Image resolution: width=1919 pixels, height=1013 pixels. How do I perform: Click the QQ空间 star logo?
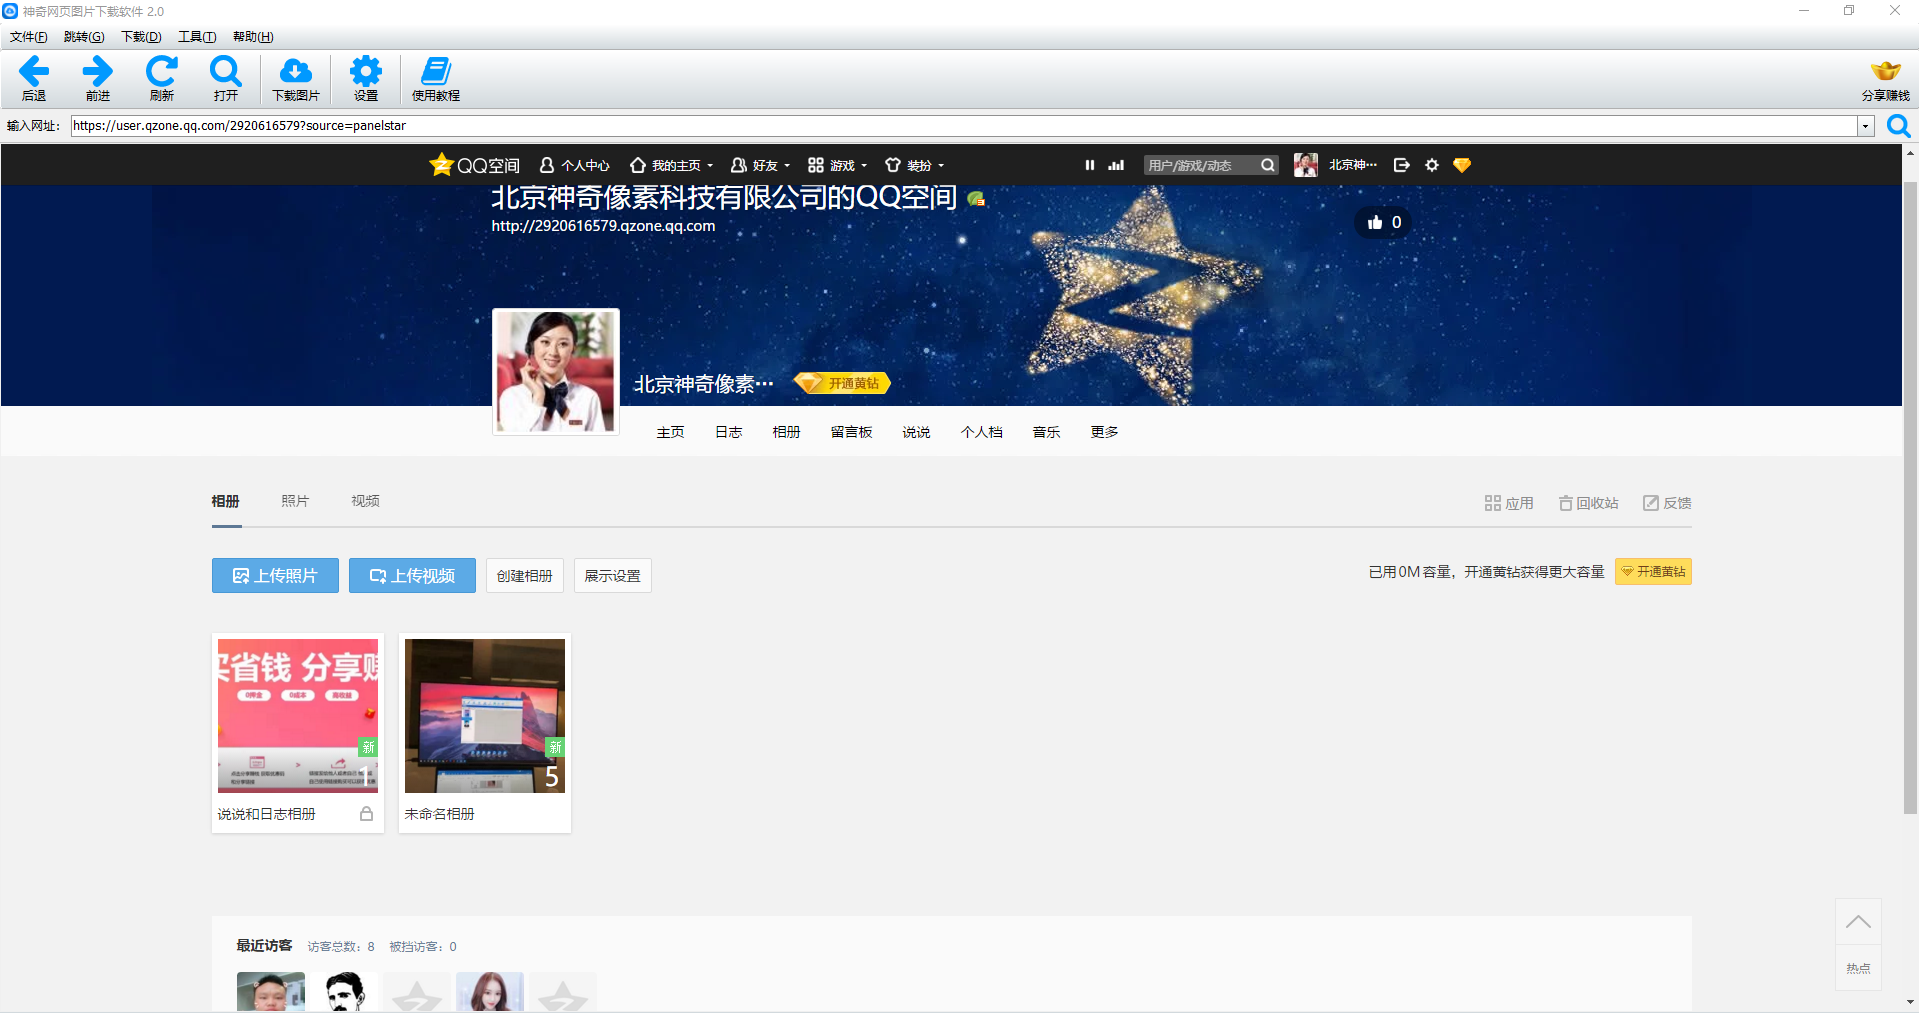pos(475,165)
